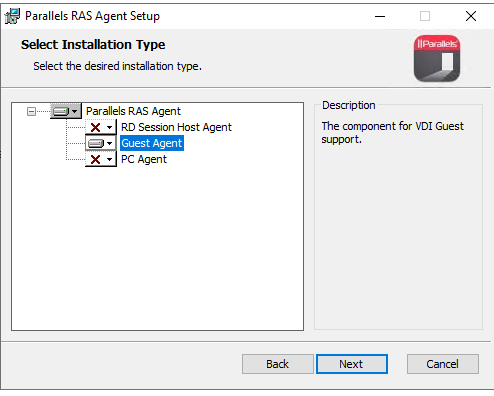Screen dimensions: 494x396
Task: Close the Parallels RAS Agent Setup window
Action: click(471, 16)
